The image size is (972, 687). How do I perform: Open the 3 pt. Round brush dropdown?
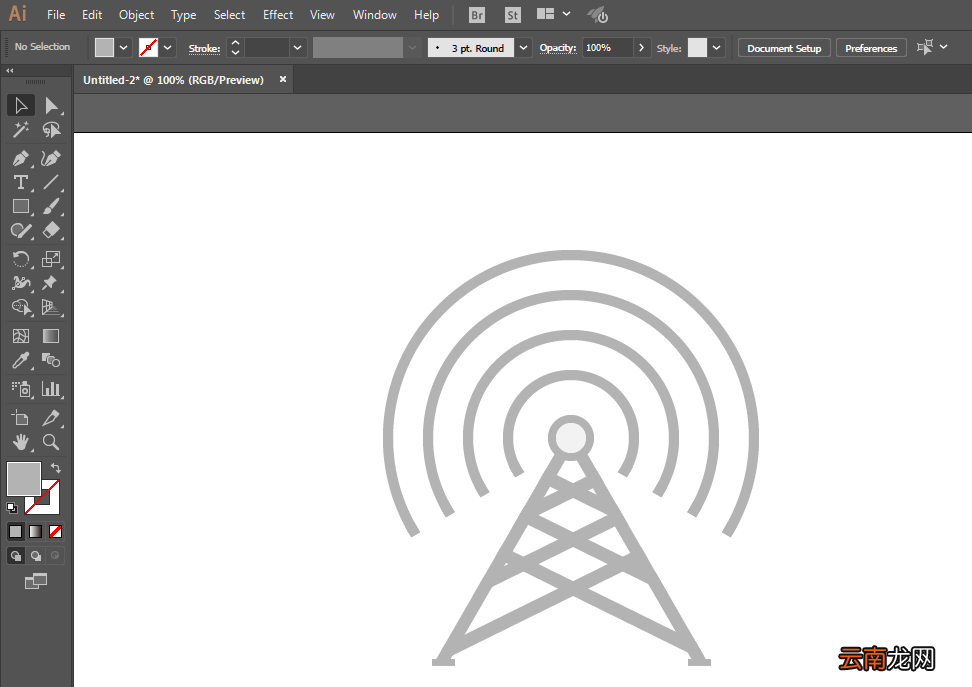point(523,48)
